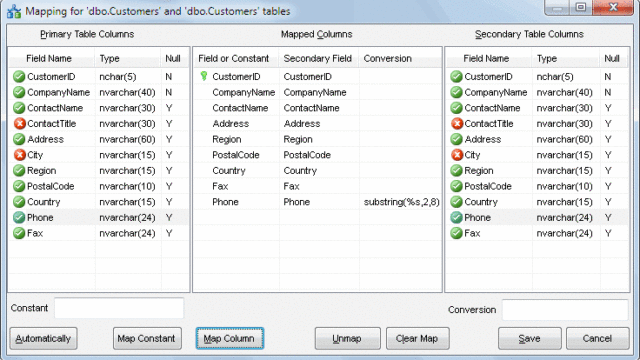The height and width of the screenshot is (360, 640).
Task: Click nvarchar(40) type of secondary CompanyName
Action: pos(564,92)
